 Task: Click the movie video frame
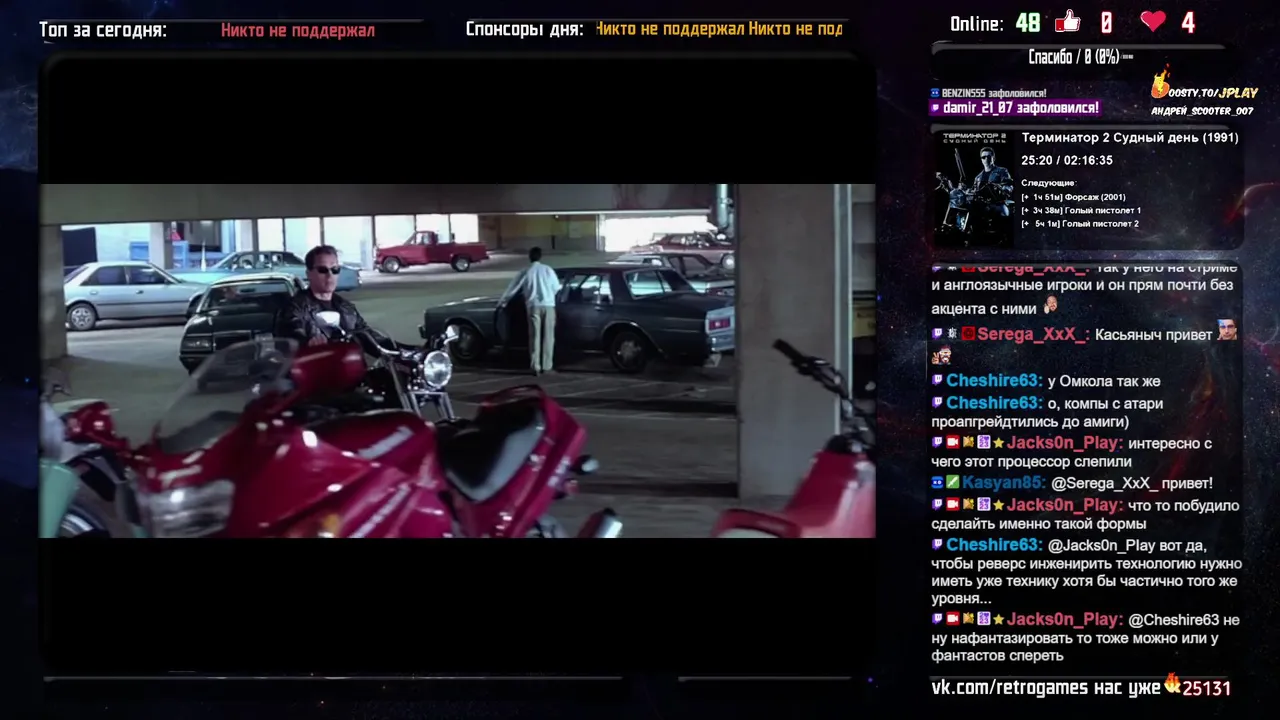tap(457, 360)
